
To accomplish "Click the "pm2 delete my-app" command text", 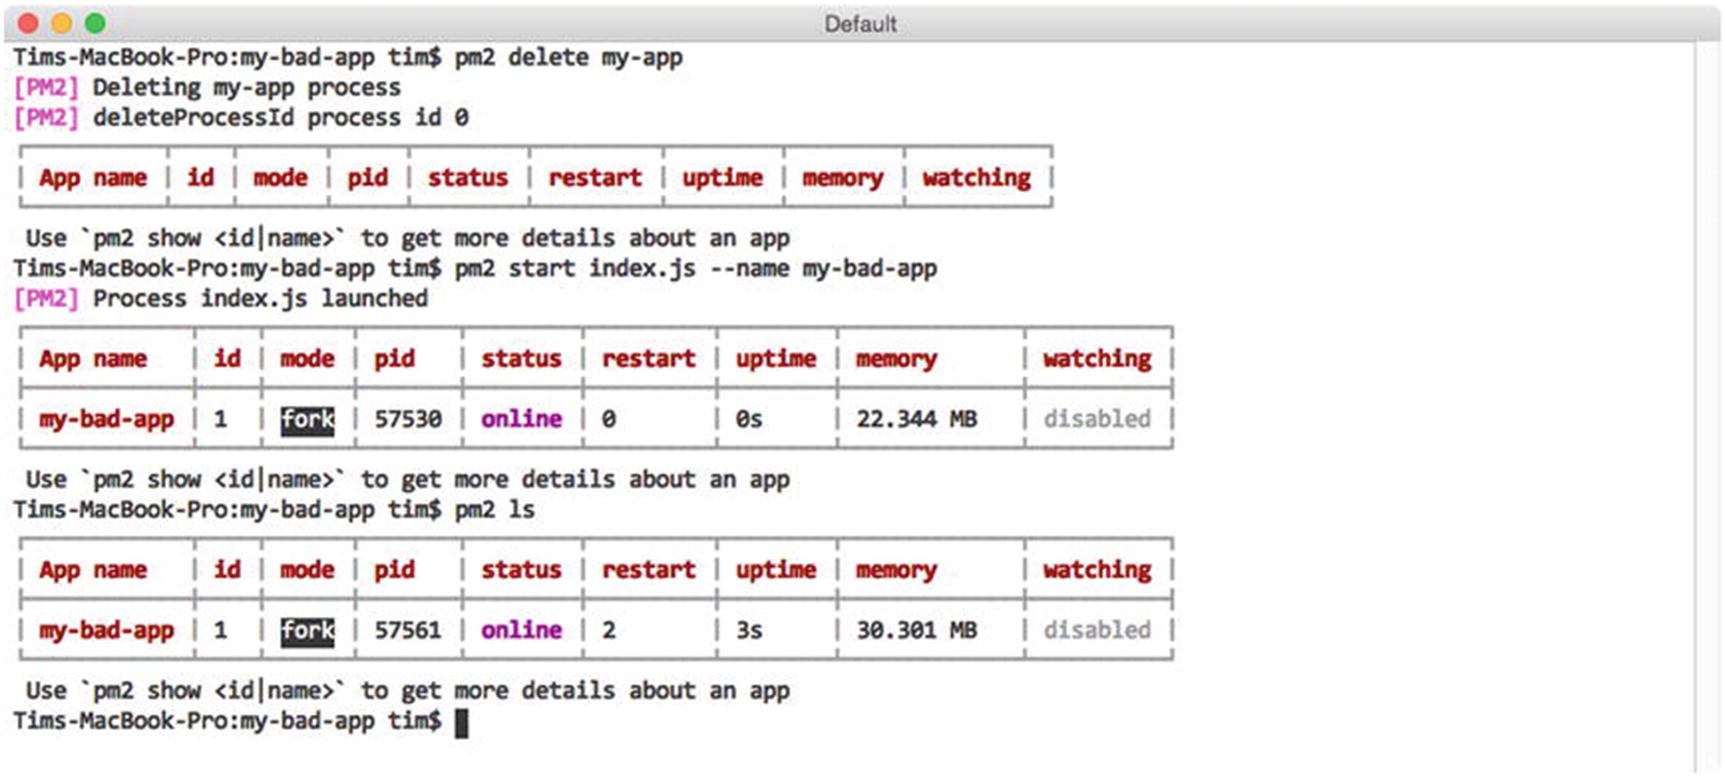I will click(568, 57).
